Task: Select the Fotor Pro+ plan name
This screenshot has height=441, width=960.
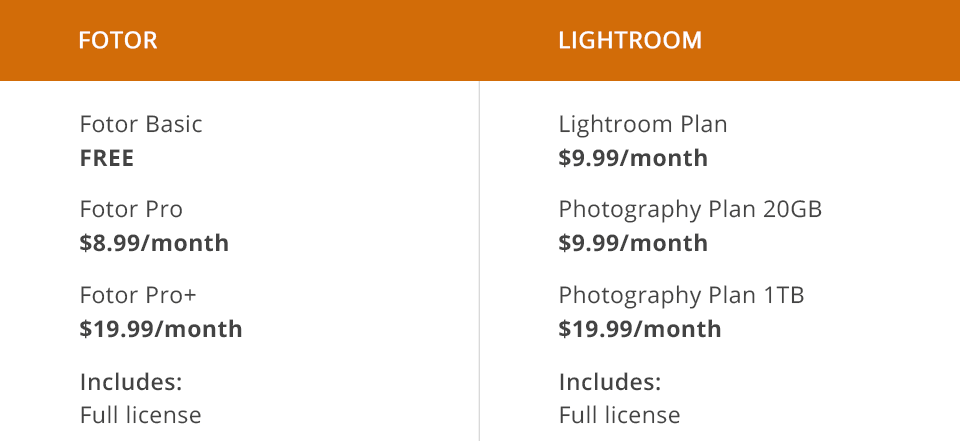Action: pos(139,295)
